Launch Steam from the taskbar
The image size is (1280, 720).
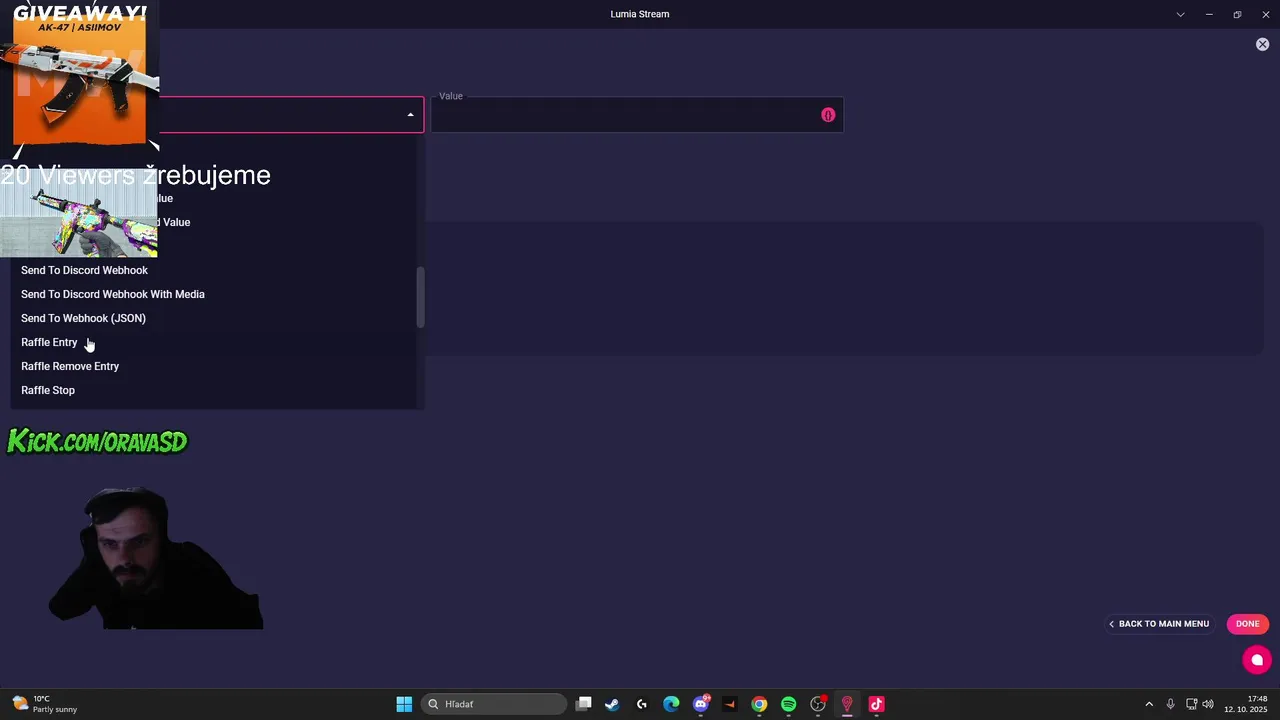point(612,704)
